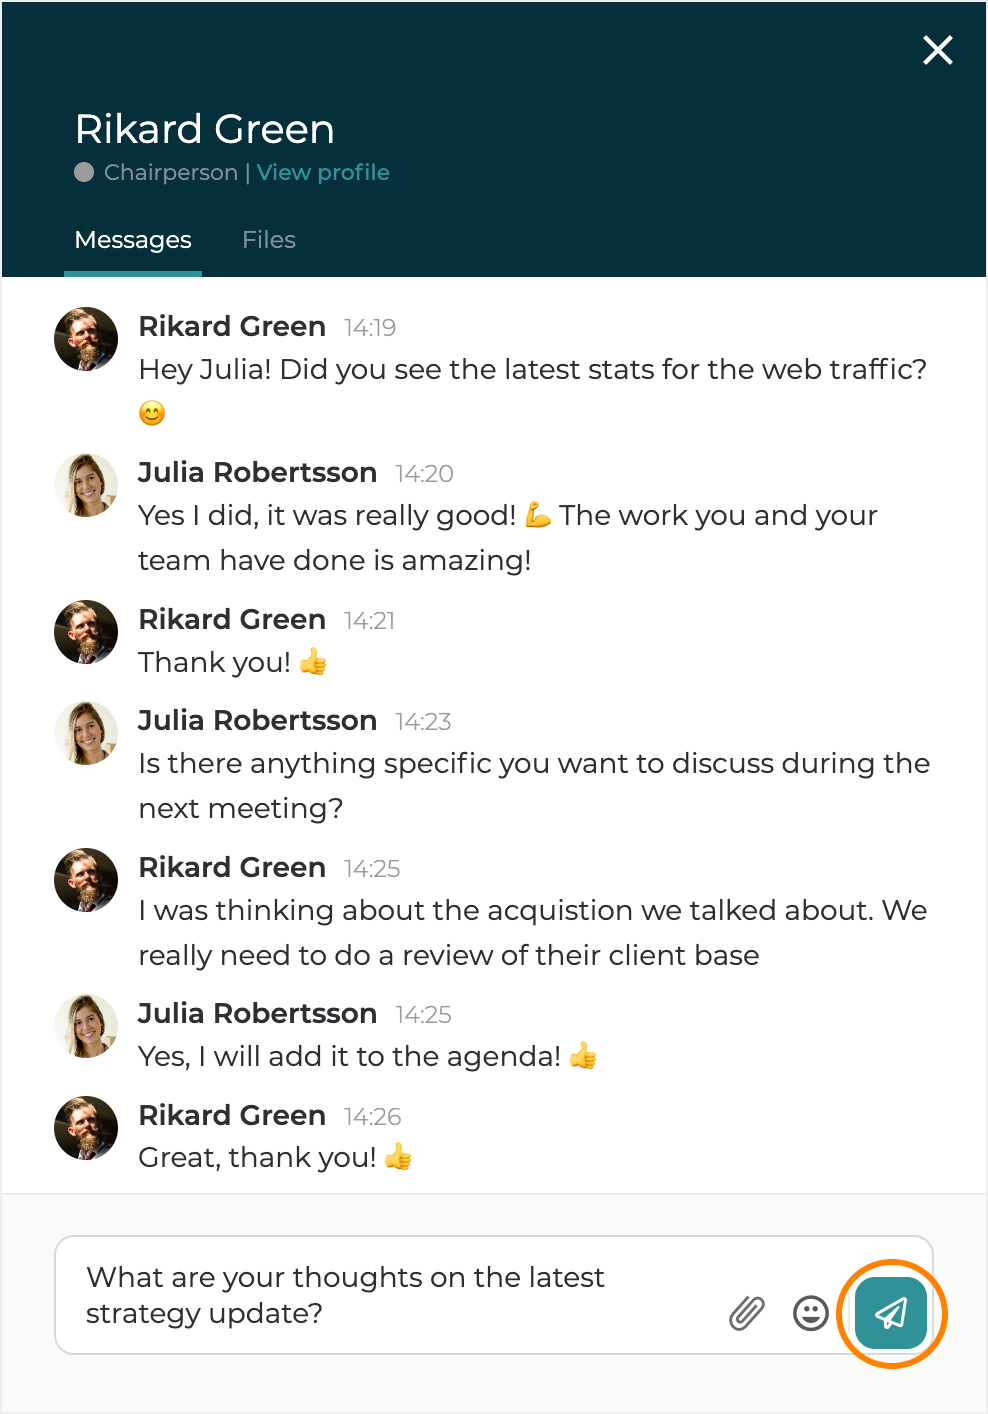Click sender name Julia Robertsson at 14:25
This screenshot has height=1414, width=988.
(x=257, y=1013)
